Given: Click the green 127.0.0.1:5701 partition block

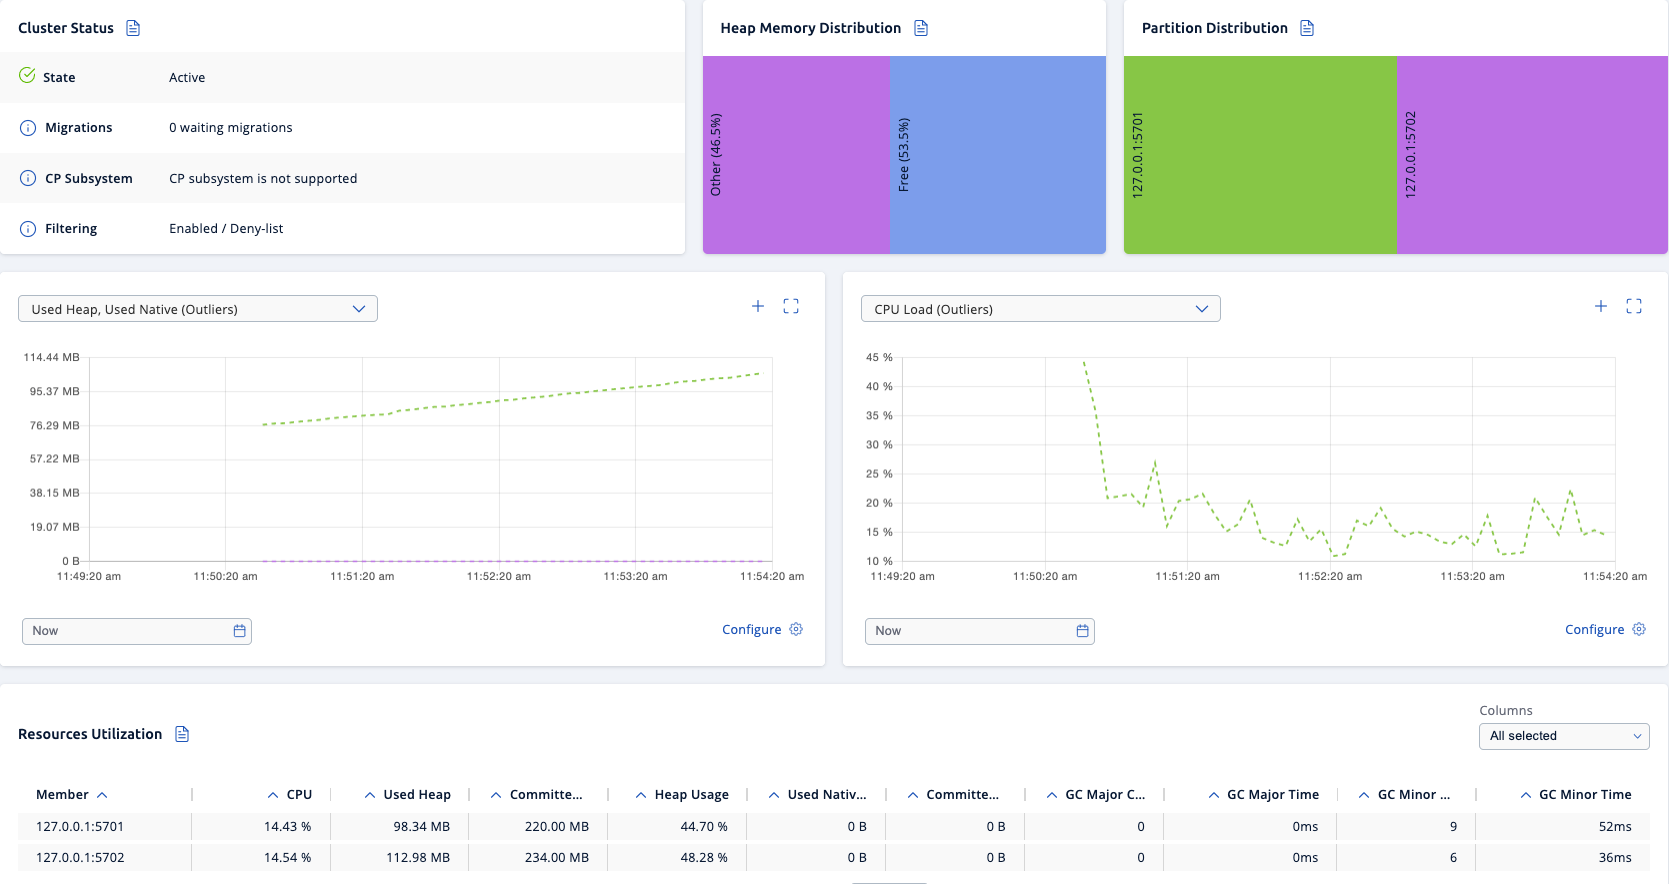Looking at the screenshot, I should pos(1260,155).
